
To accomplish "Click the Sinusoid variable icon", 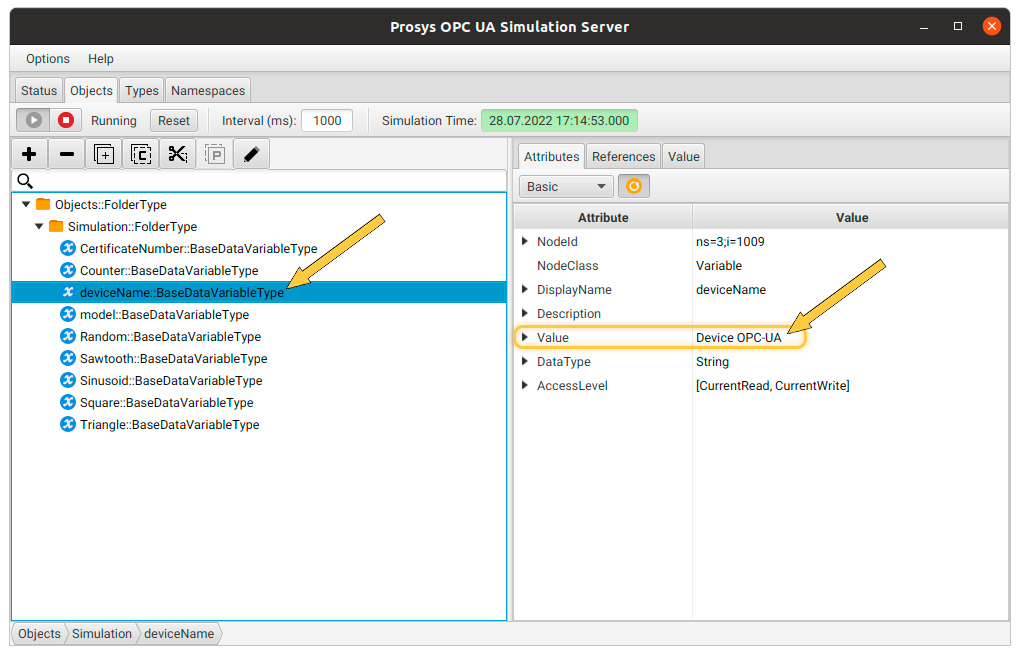I will 68,380.
